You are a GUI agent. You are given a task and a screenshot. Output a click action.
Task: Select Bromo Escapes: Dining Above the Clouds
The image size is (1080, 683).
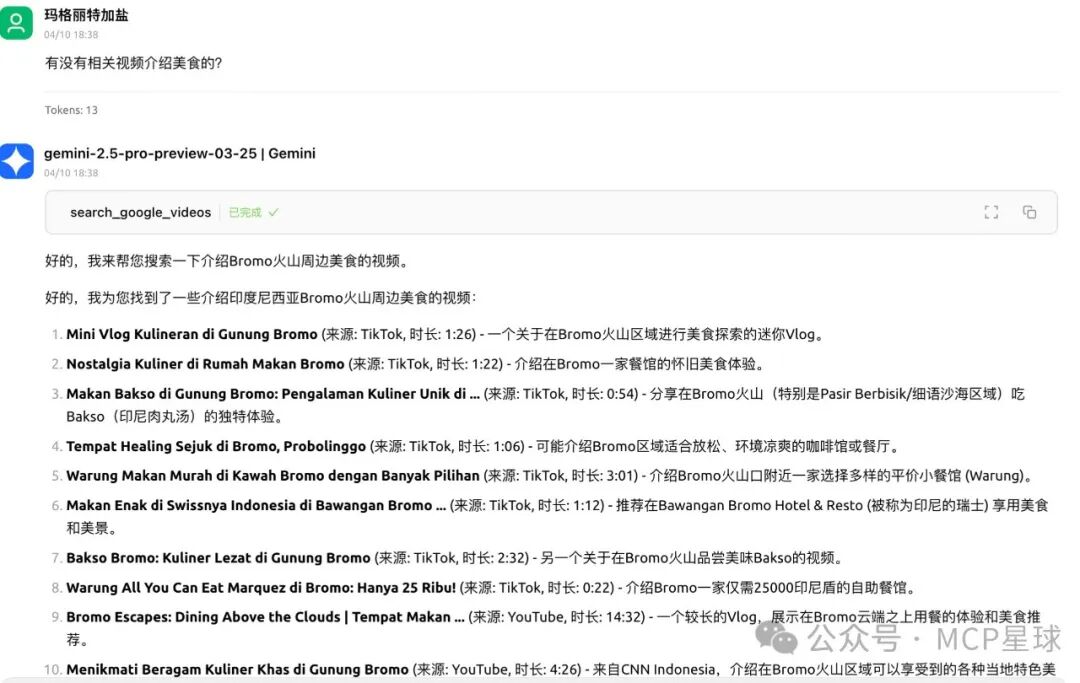265,617
